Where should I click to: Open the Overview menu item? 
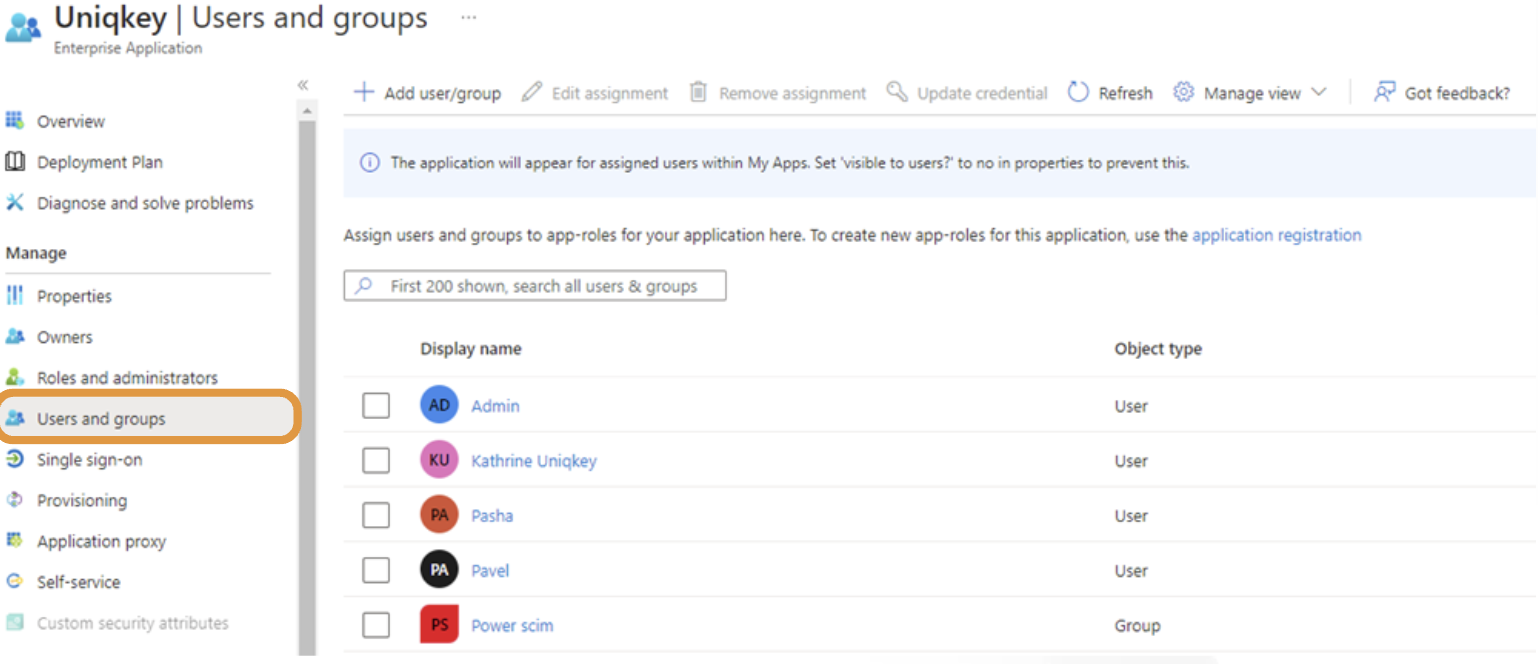pos(71,121)
